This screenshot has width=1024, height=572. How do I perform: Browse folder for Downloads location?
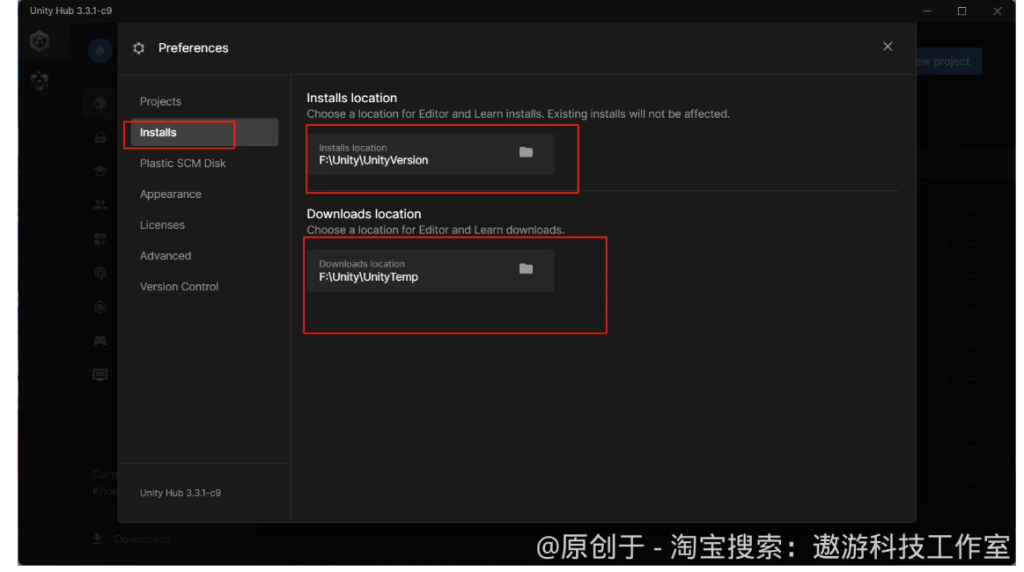coord(526,268)
